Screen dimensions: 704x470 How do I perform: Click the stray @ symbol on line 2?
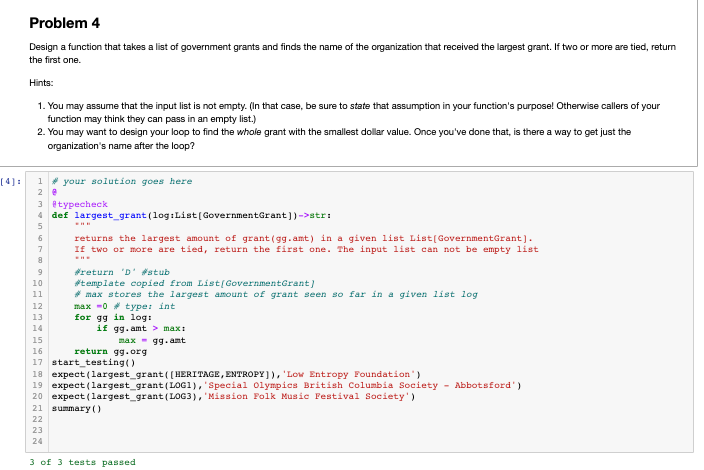pyautogui.click(x=54, y=193)
